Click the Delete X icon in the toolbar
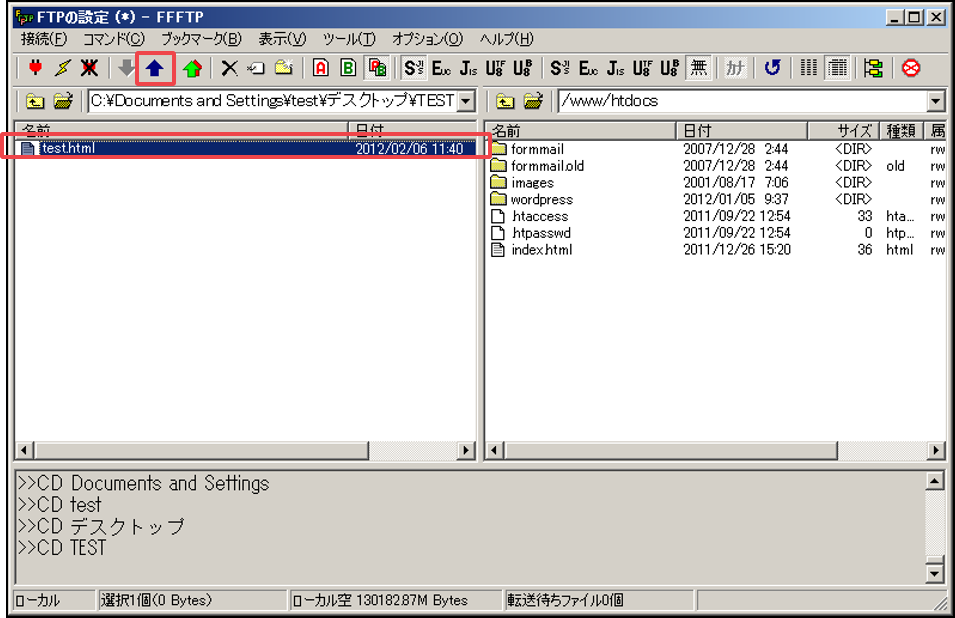The image size is (955, 618). [229, 68]
